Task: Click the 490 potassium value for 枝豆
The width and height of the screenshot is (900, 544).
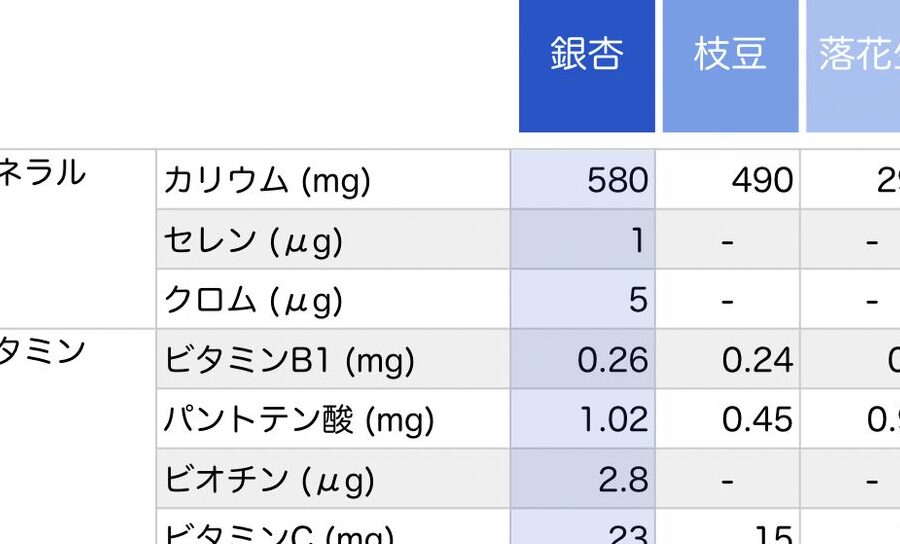Action: tap(762, 181)
